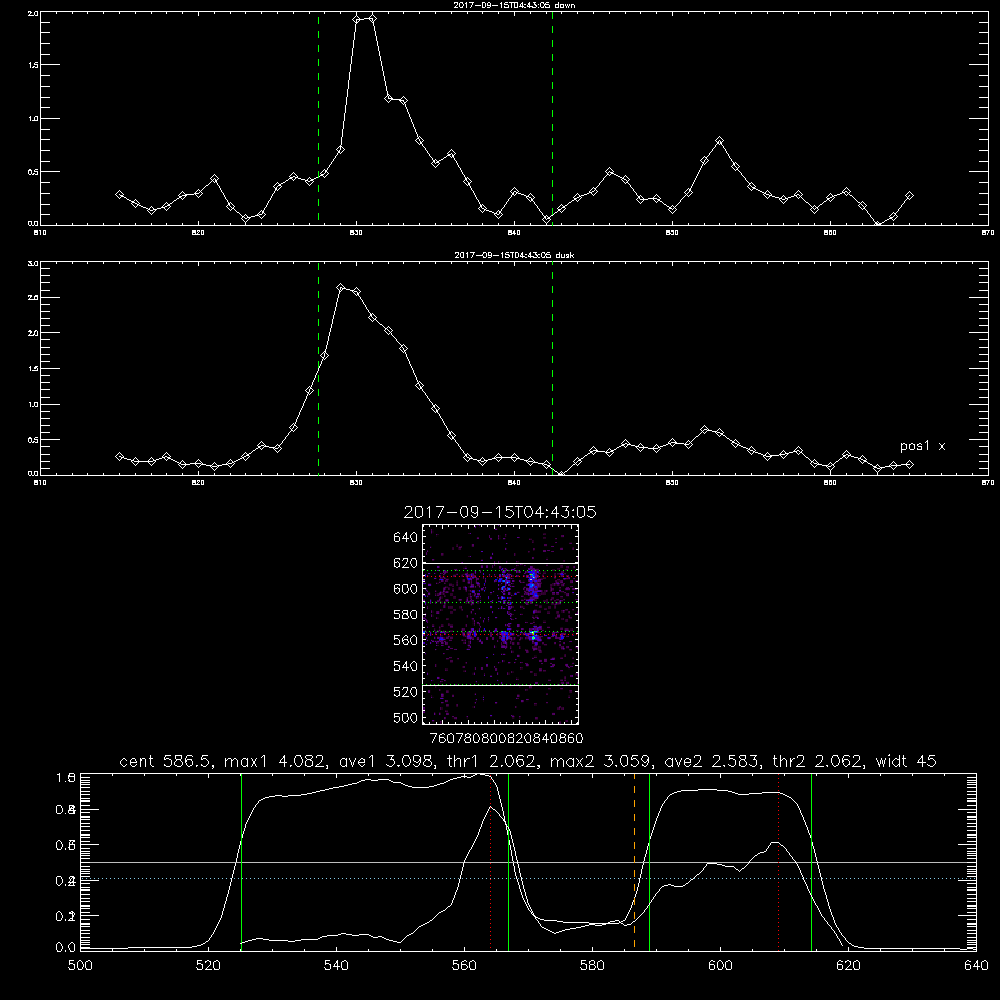Click the secondary peak diamond near 853 in dawn plot
This screenshot has width=1000, height=1000.
pos(719,140)
